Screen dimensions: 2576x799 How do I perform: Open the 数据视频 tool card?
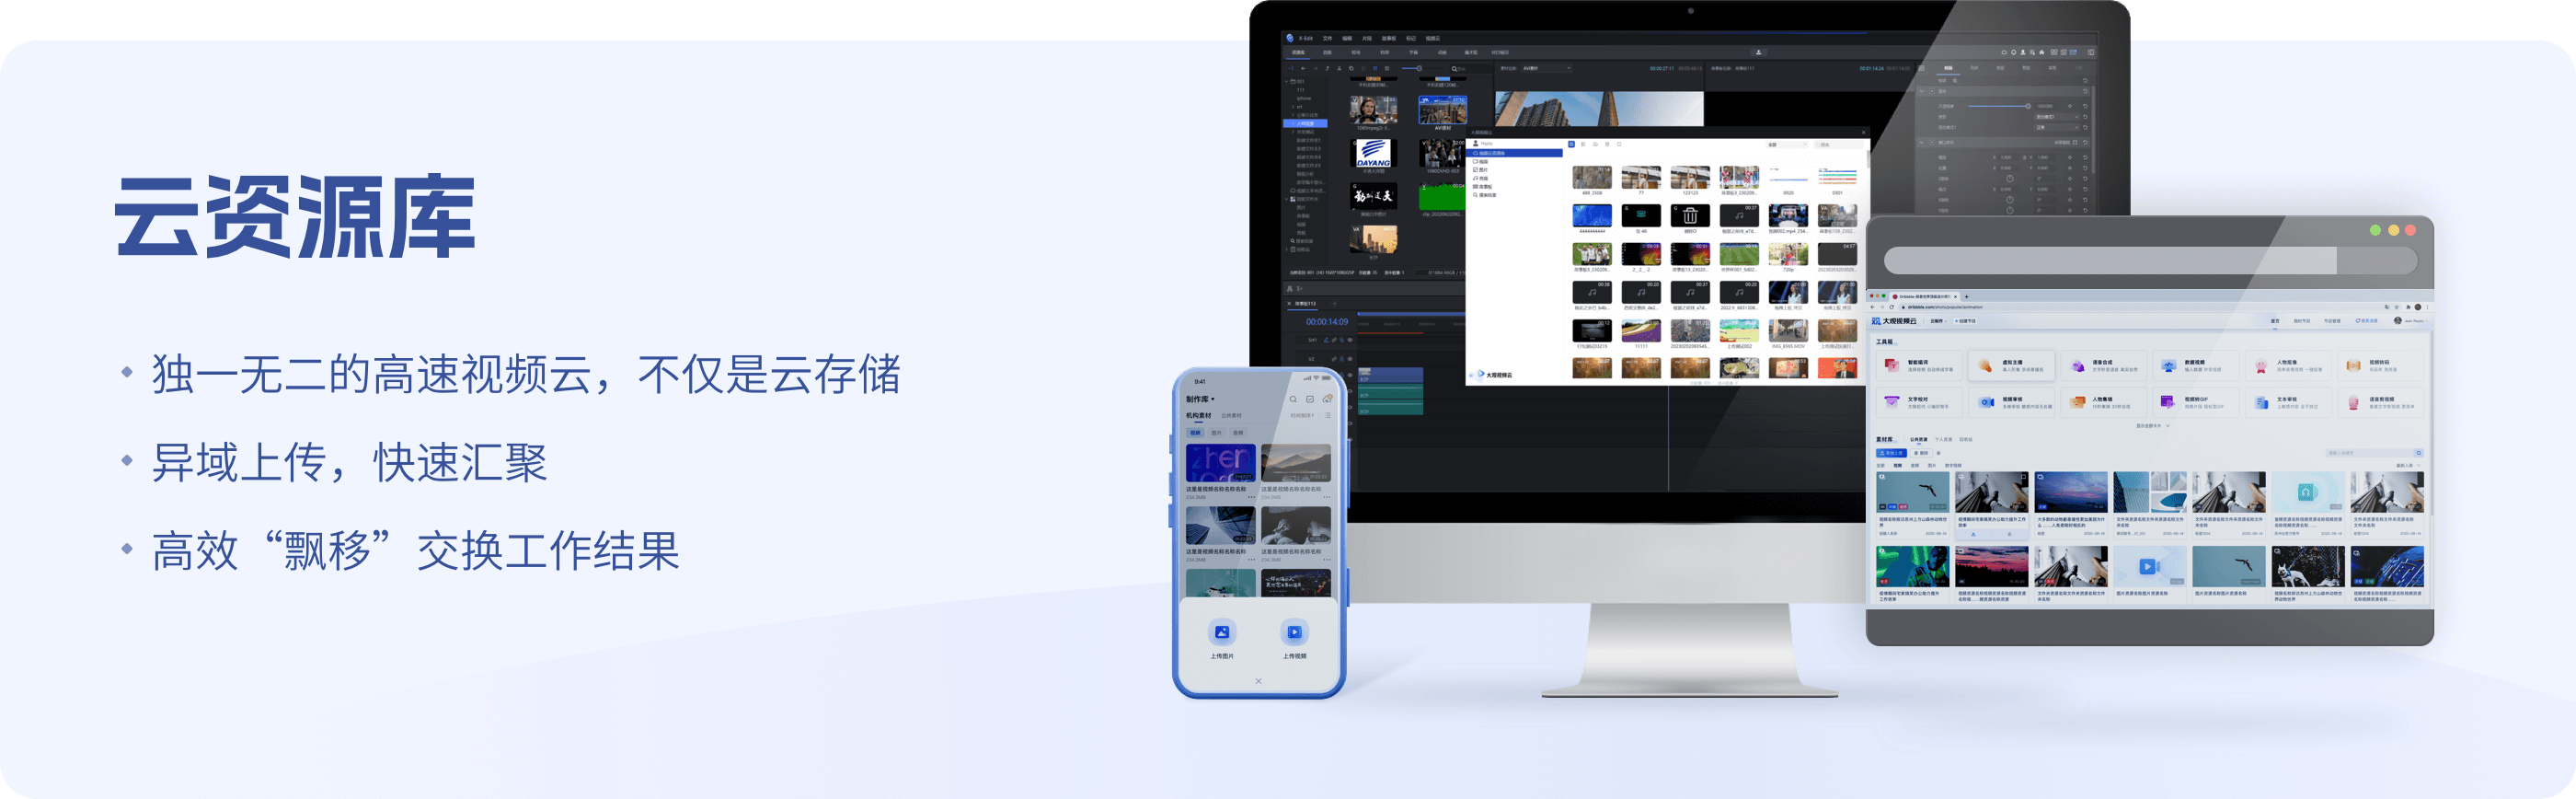2196,366
